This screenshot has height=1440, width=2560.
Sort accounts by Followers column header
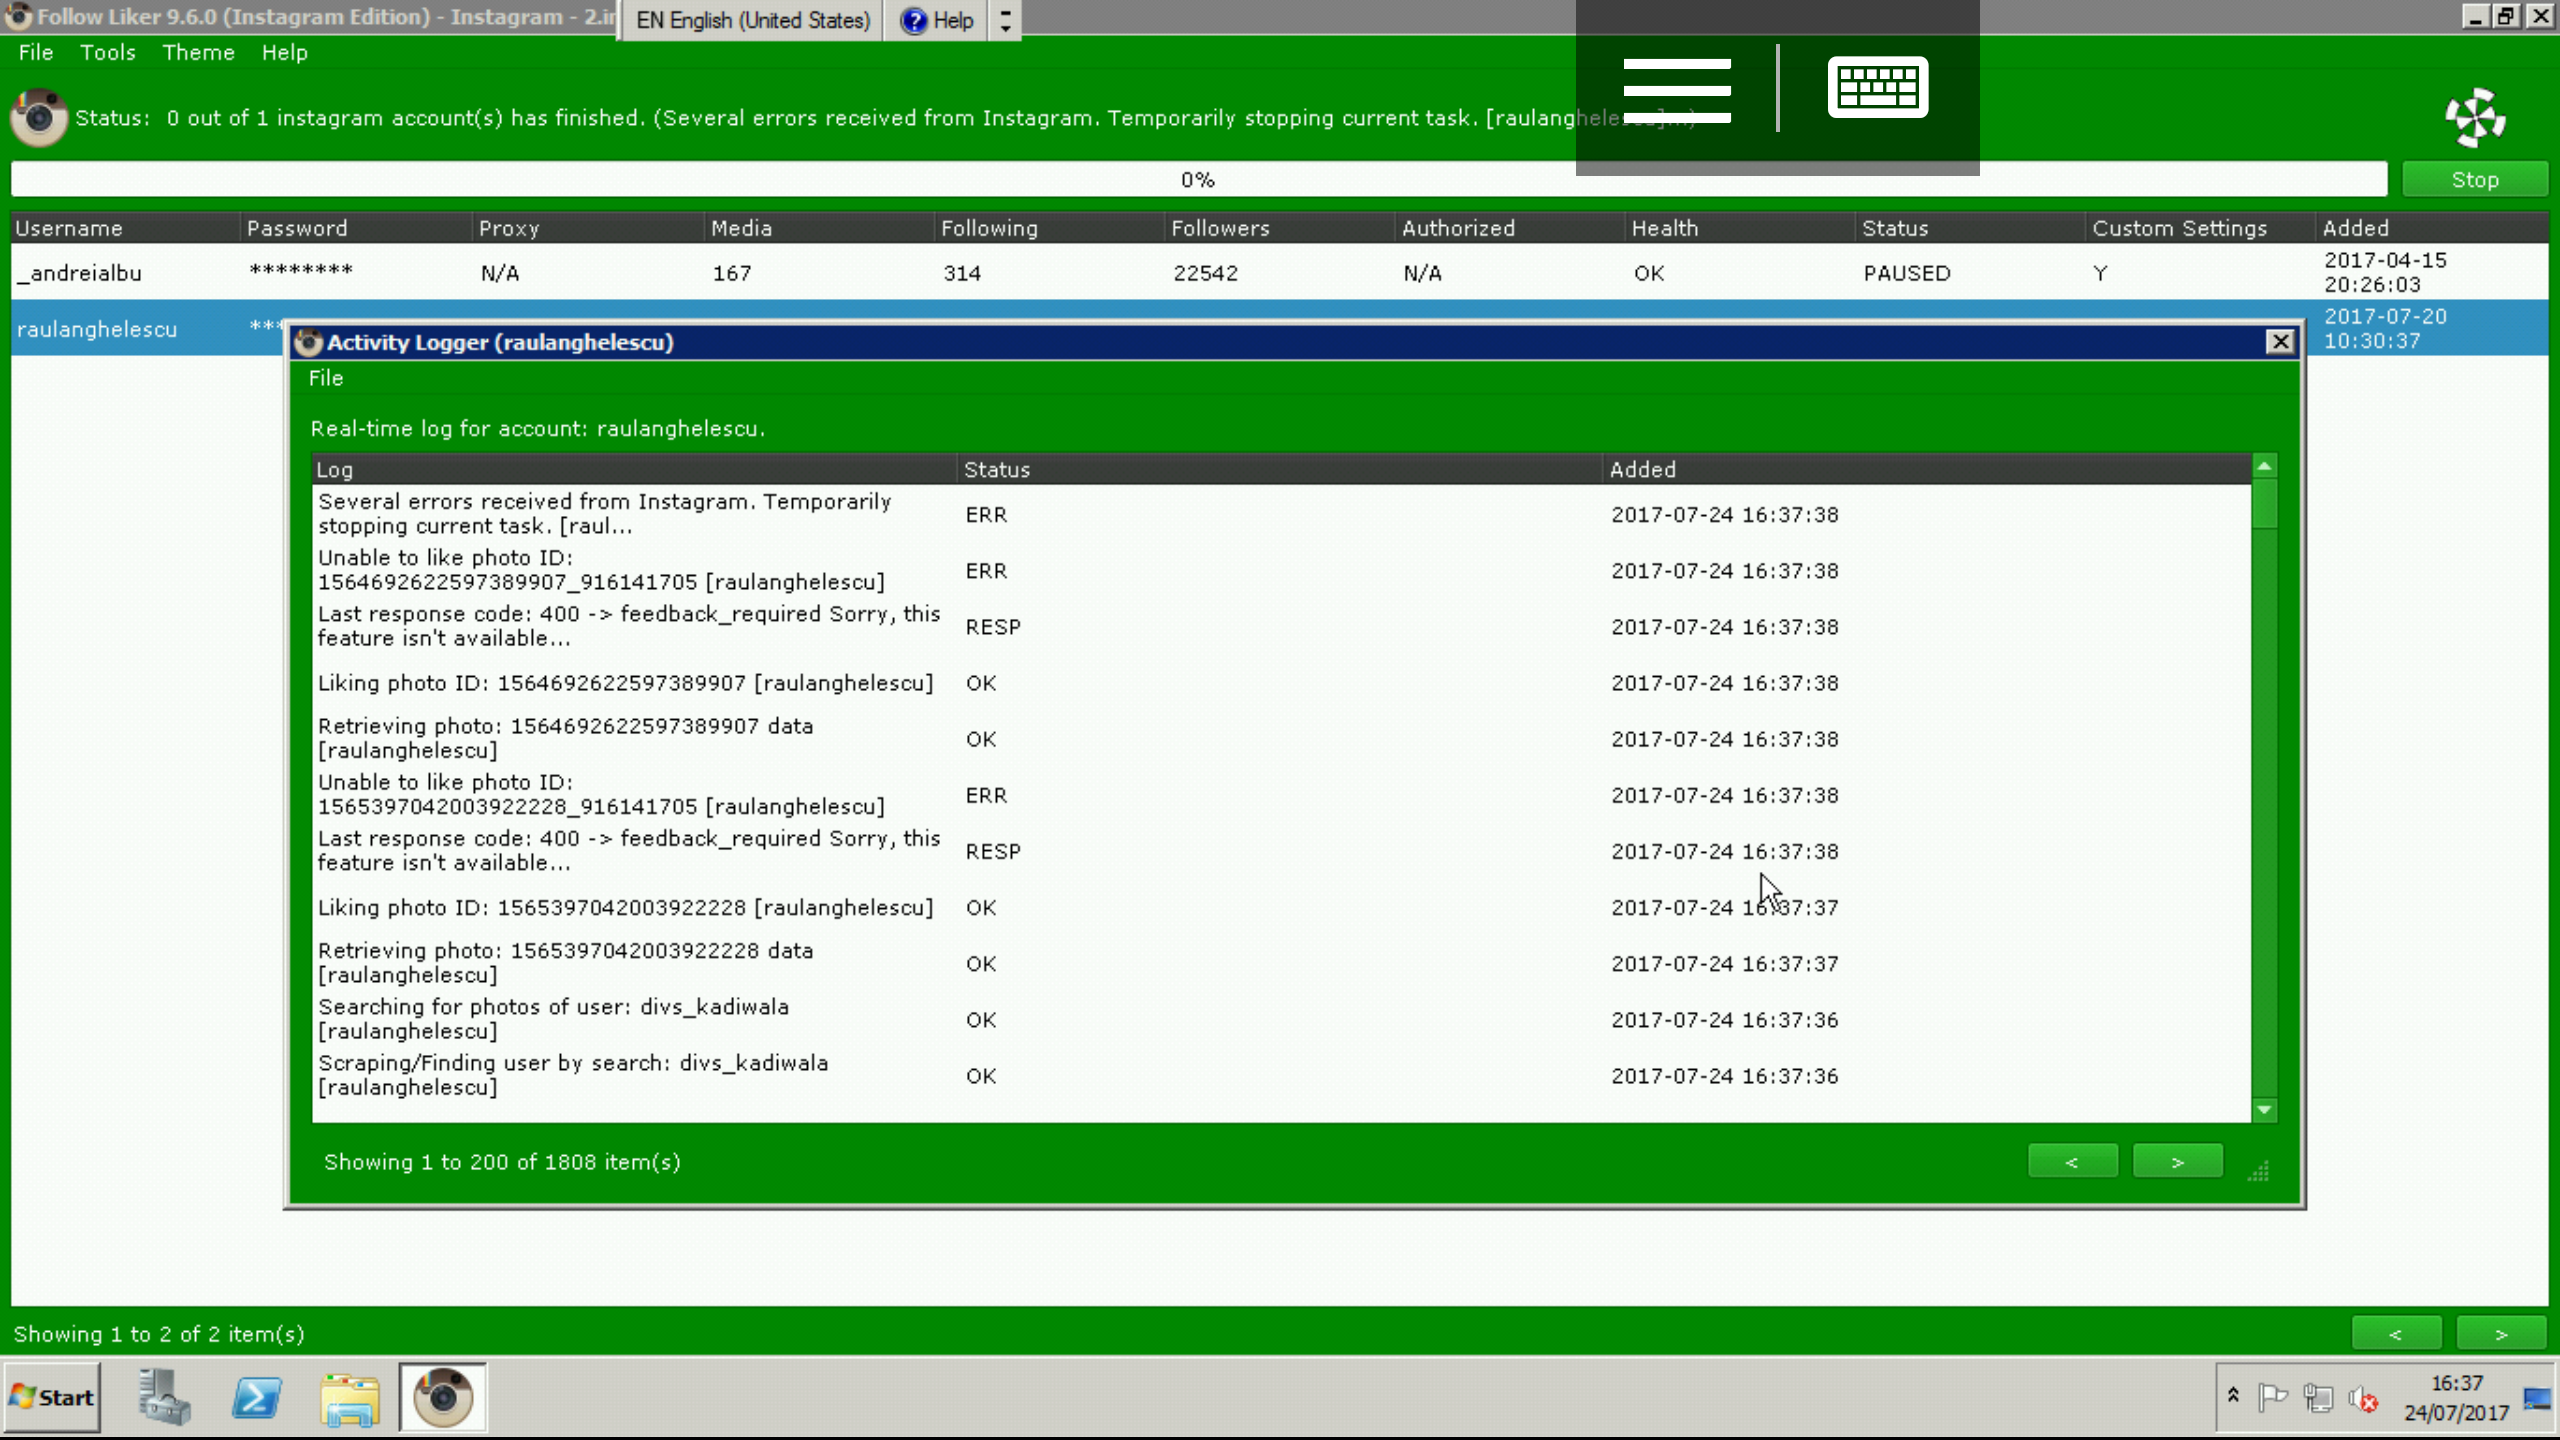pyautogui.click(x=1278, y=228)
